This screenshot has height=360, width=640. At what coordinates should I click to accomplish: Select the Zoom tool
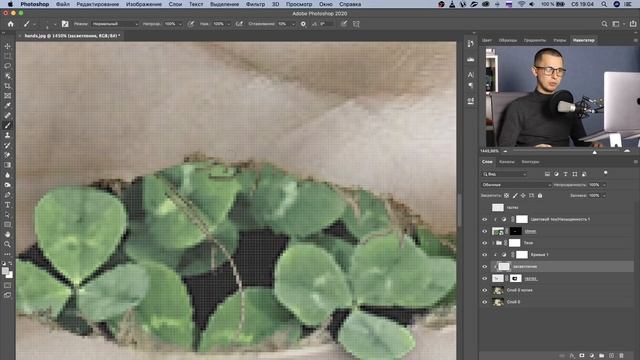(7, 244)
